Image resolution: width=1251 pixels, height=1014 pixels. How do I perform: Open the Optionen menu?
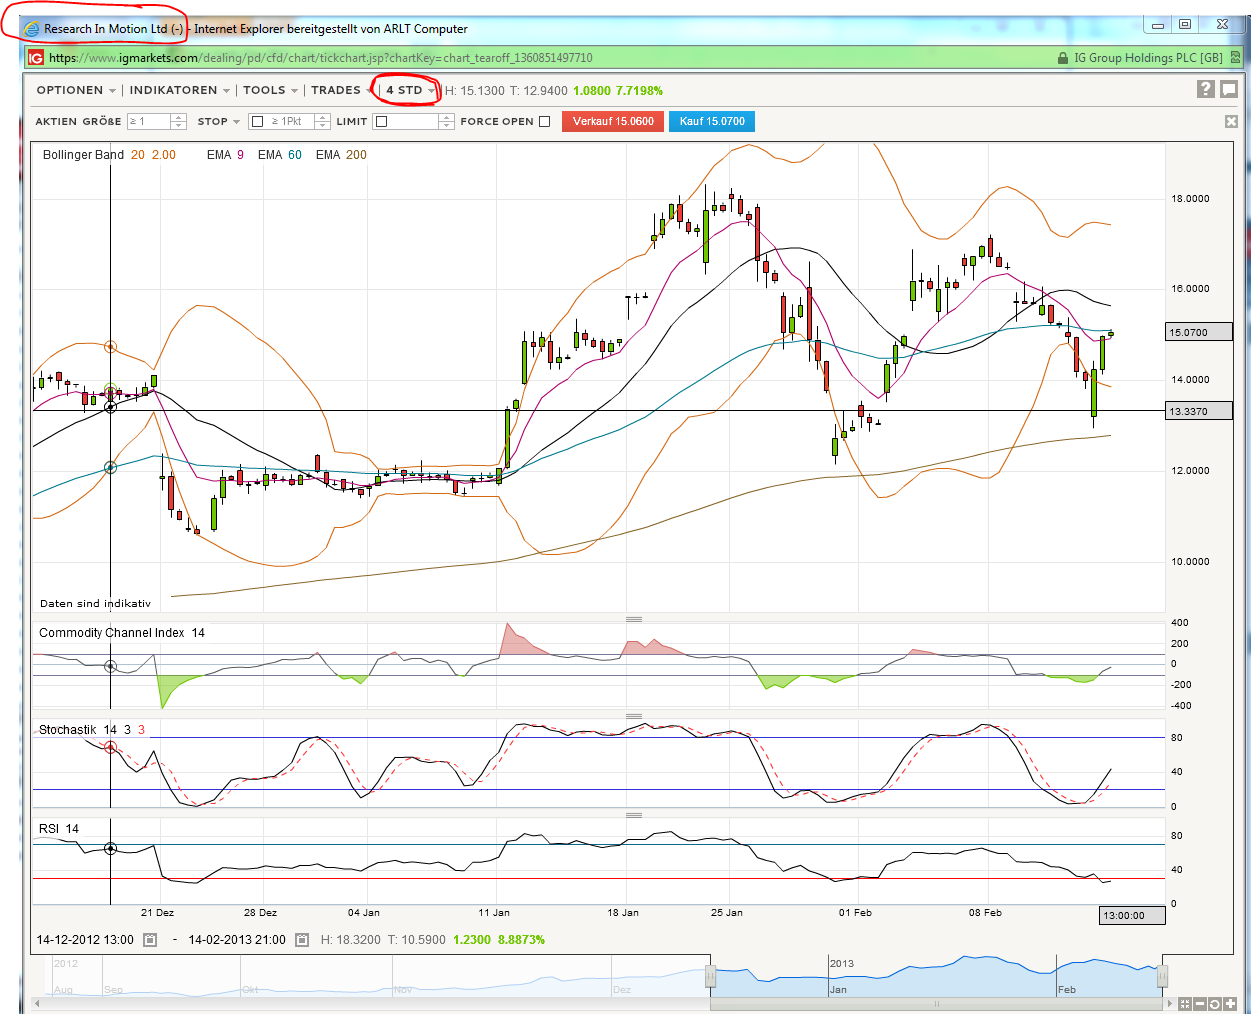coord(76,90)
